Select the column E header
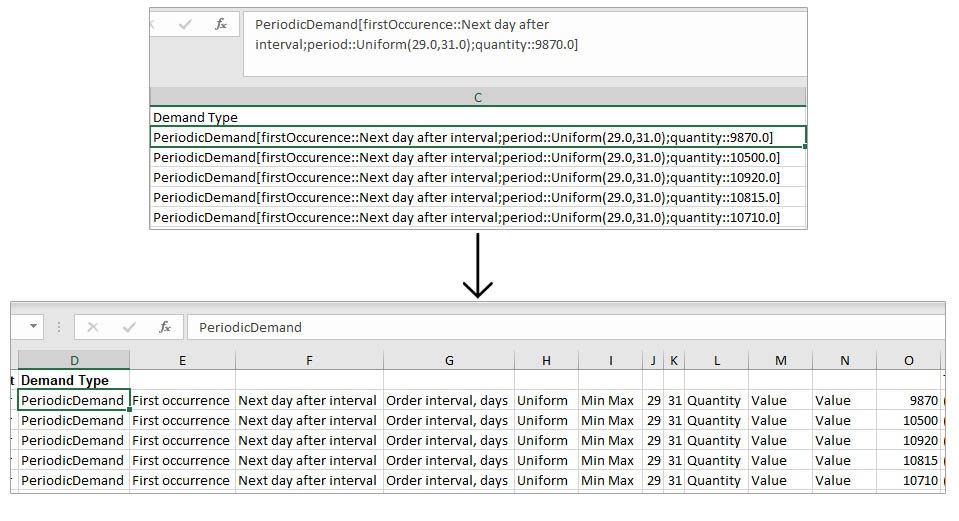 (182, 361)
